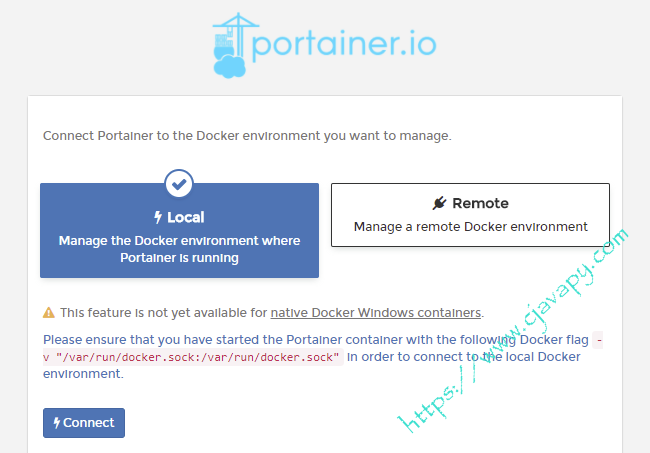Viewport: 650px width, 453px height.
Task: Select the Local environment option
Action: point(179,230)
